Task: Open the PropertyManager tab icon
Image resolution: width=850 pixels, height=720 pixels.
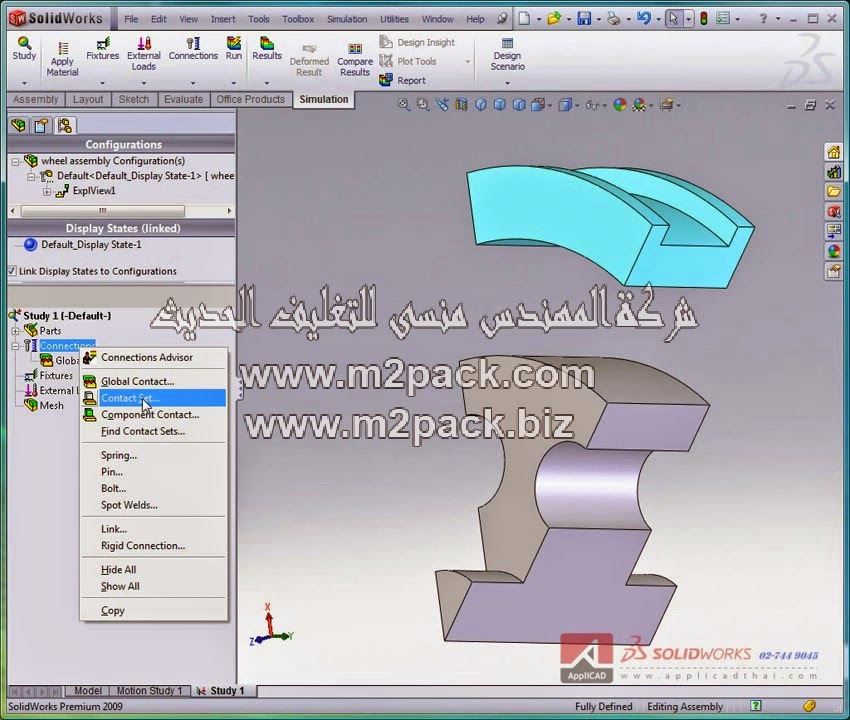Action: coord(41,126)
